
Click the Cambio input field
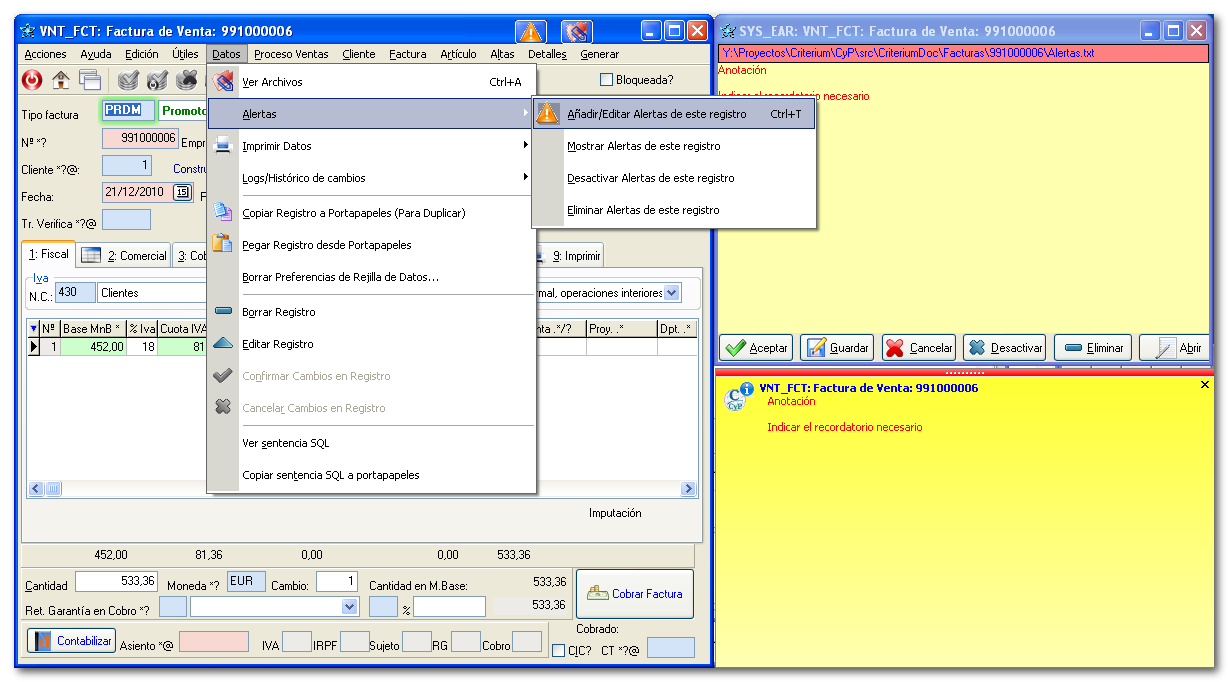tap(337, 581)
